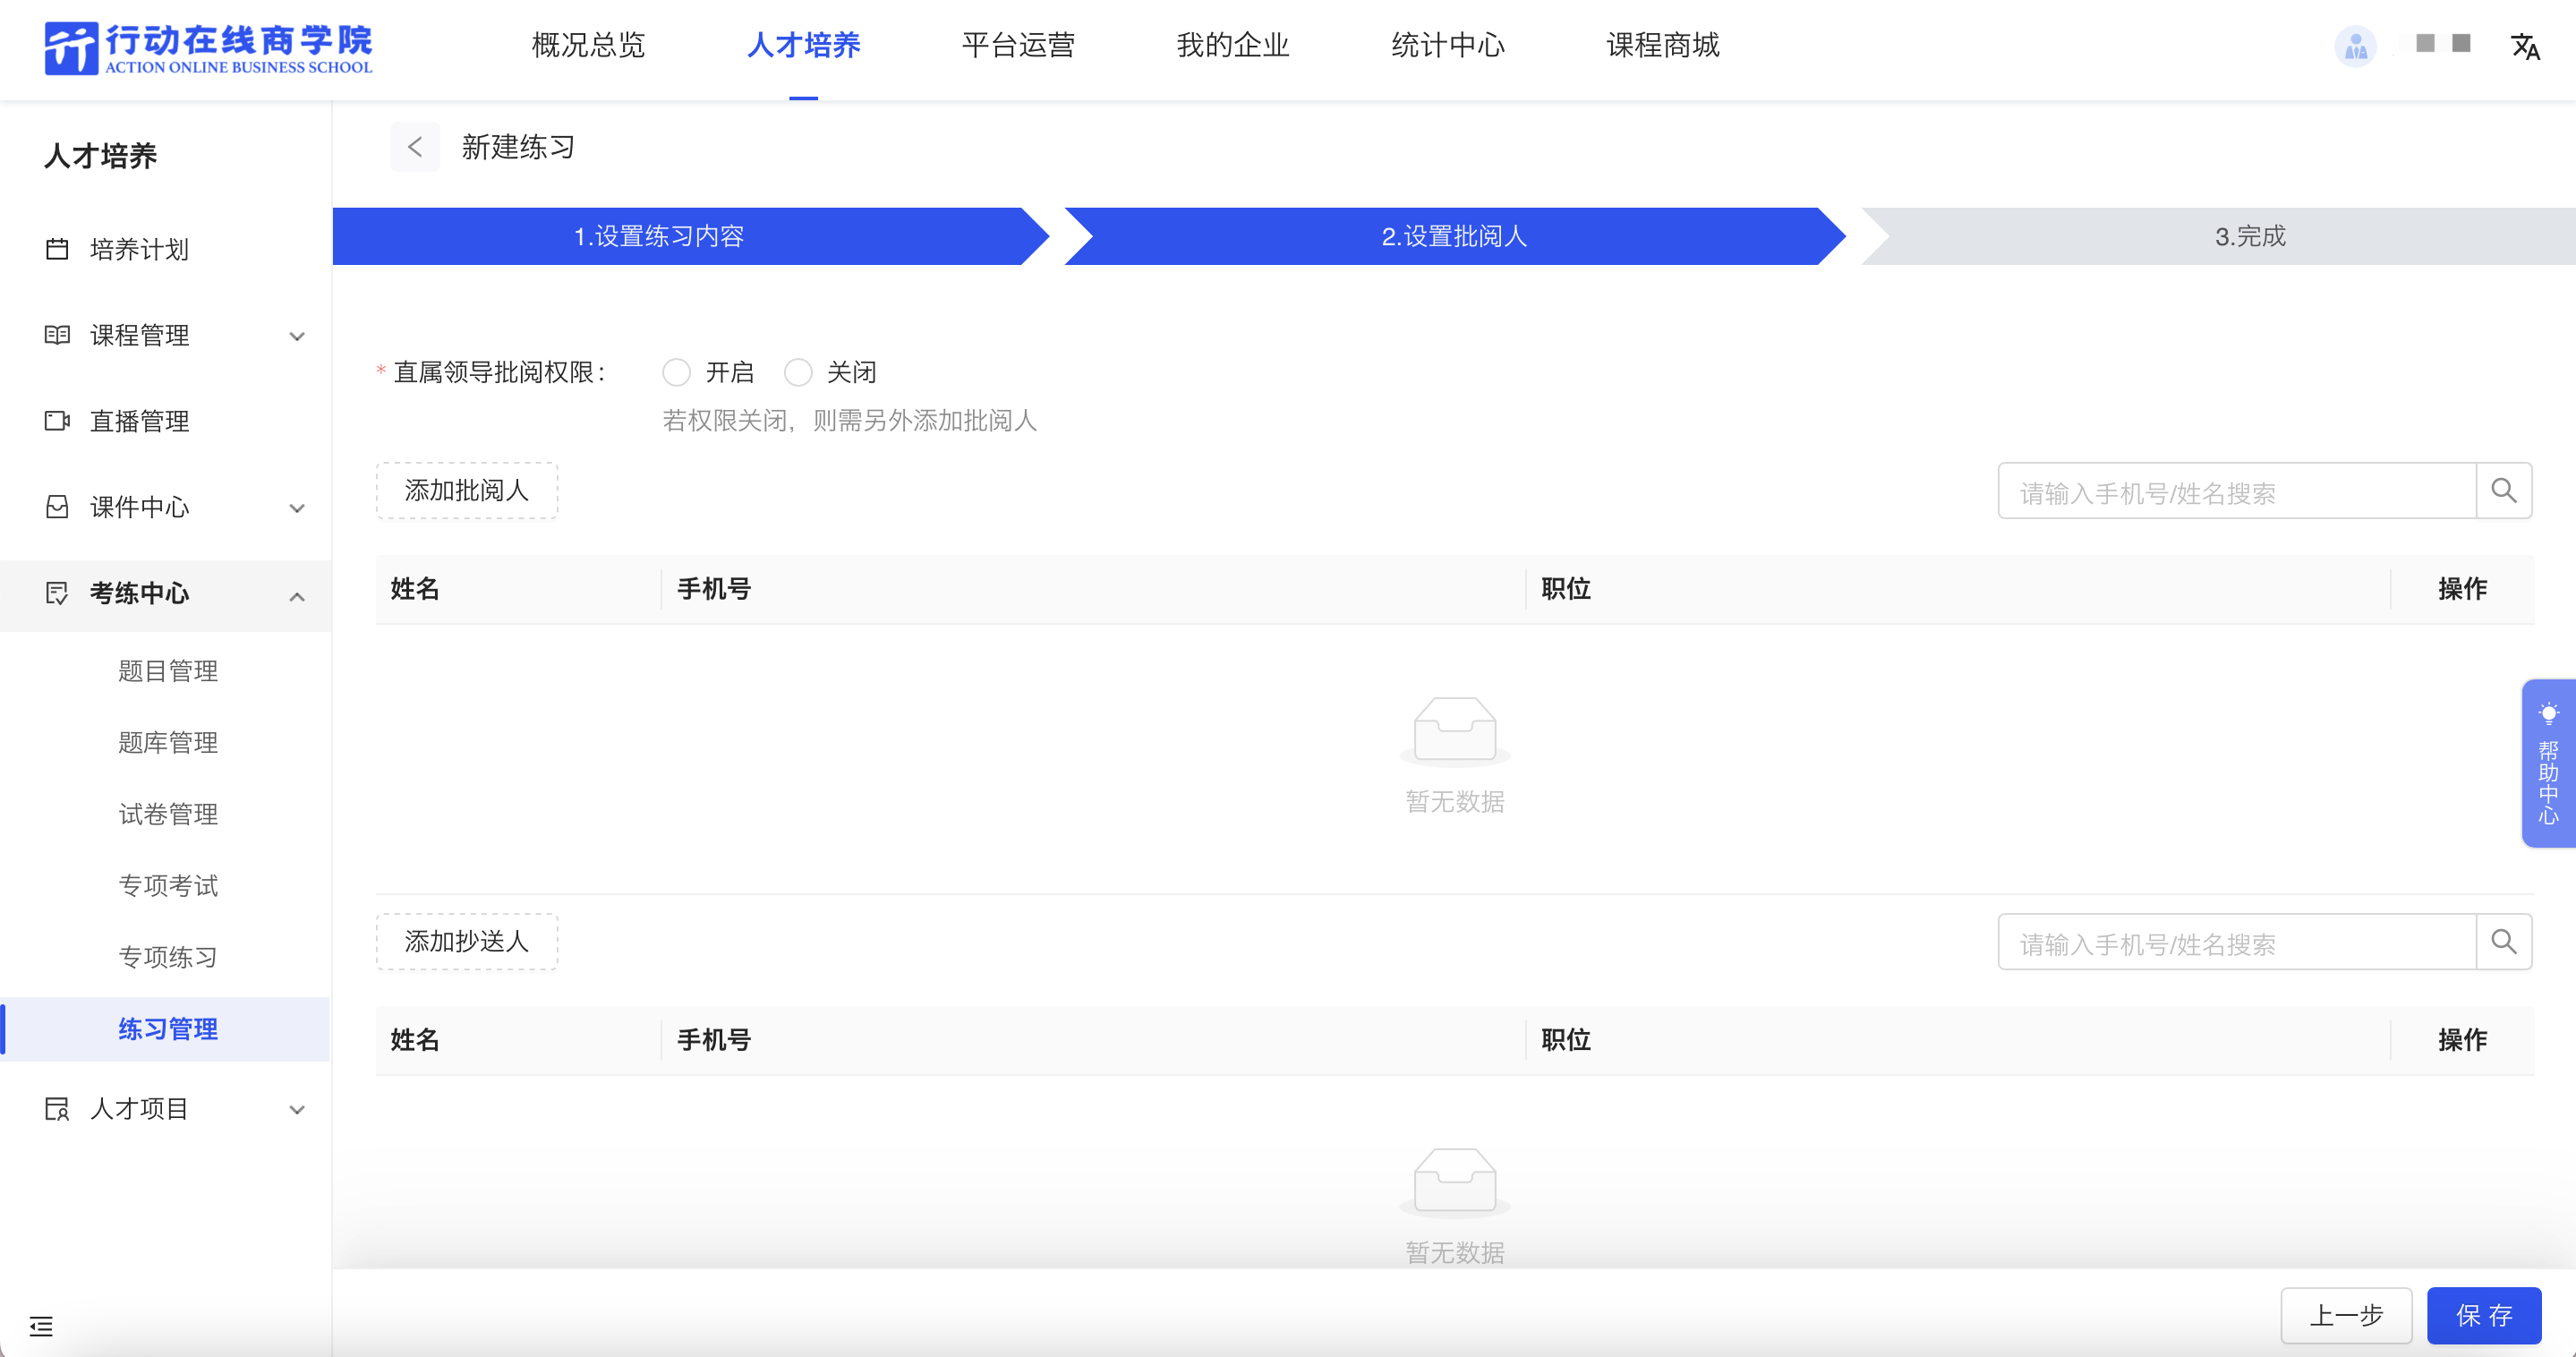Collapse the 考练中心 chevron

pos(297,596)
